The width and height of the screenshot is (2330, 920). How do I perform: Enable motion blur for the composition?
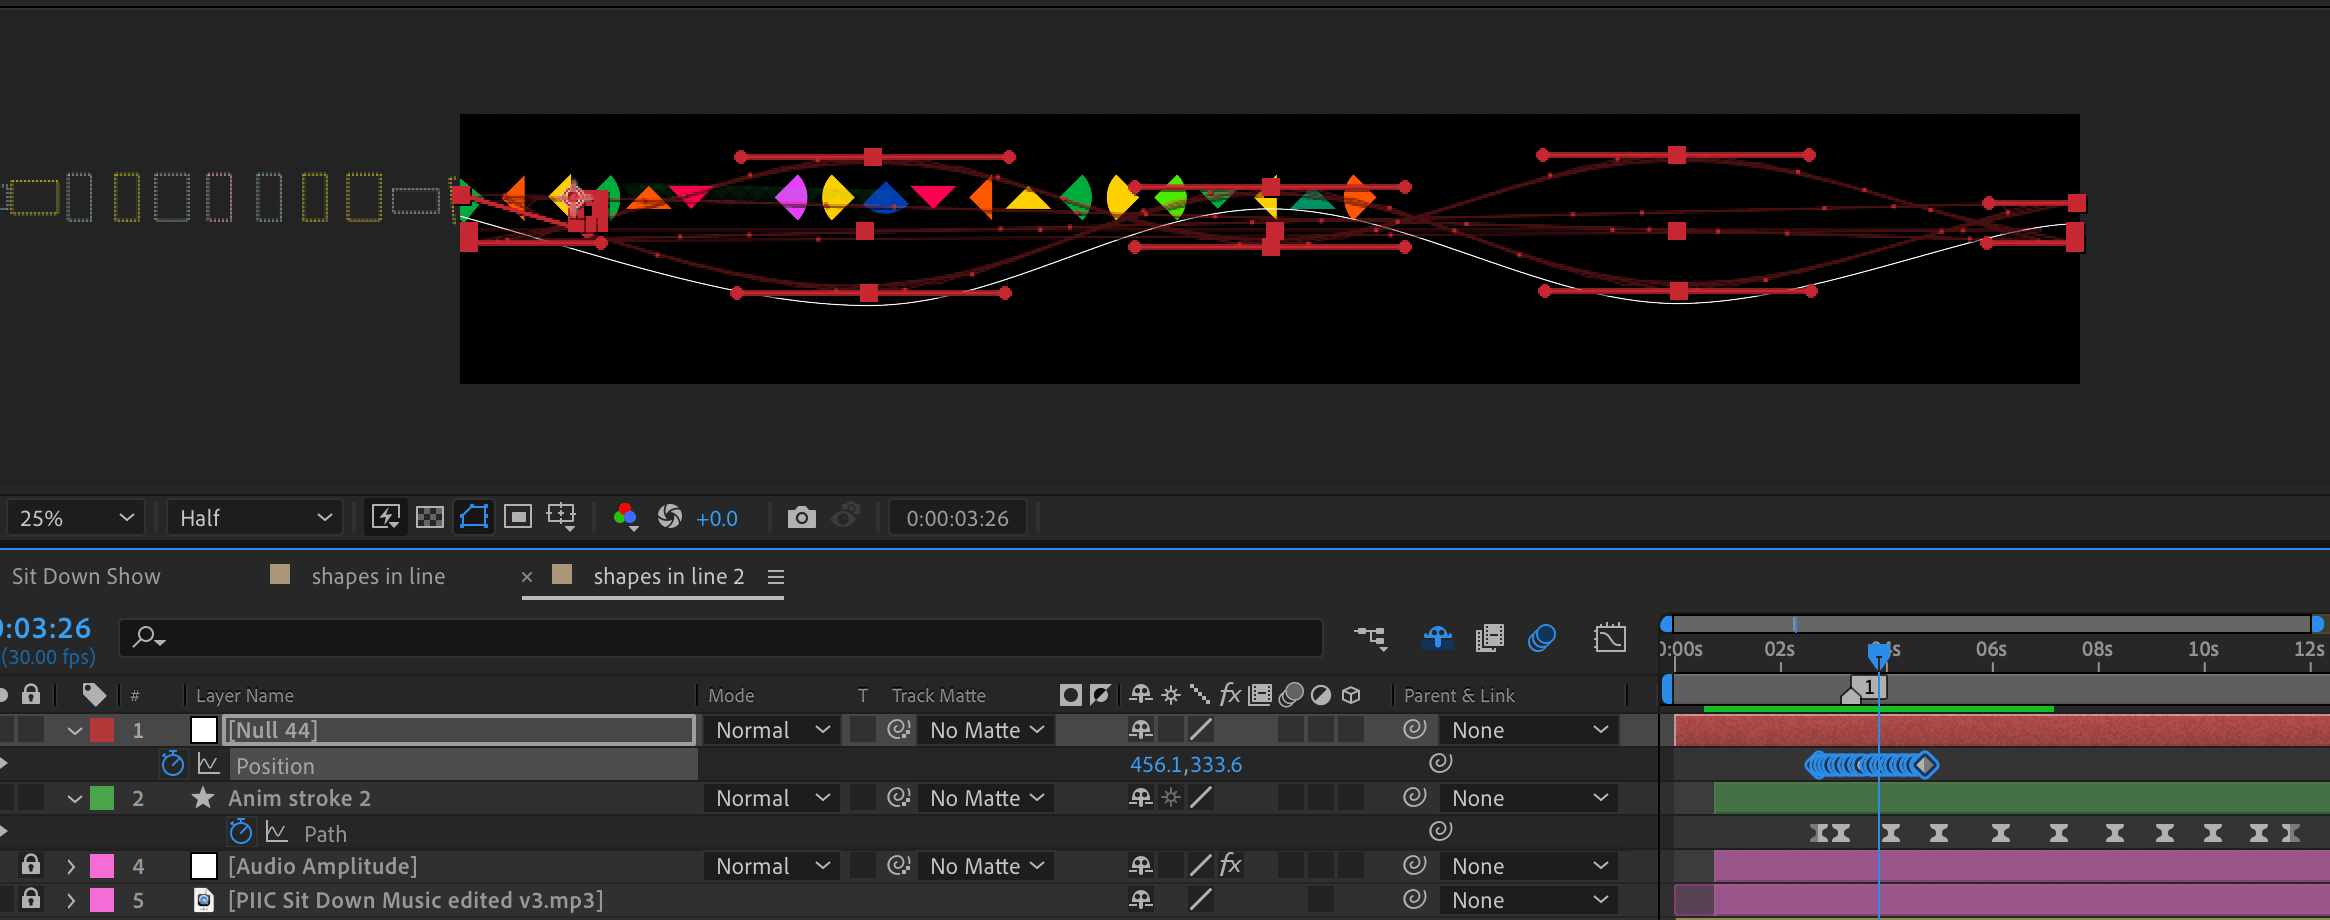1540,637
